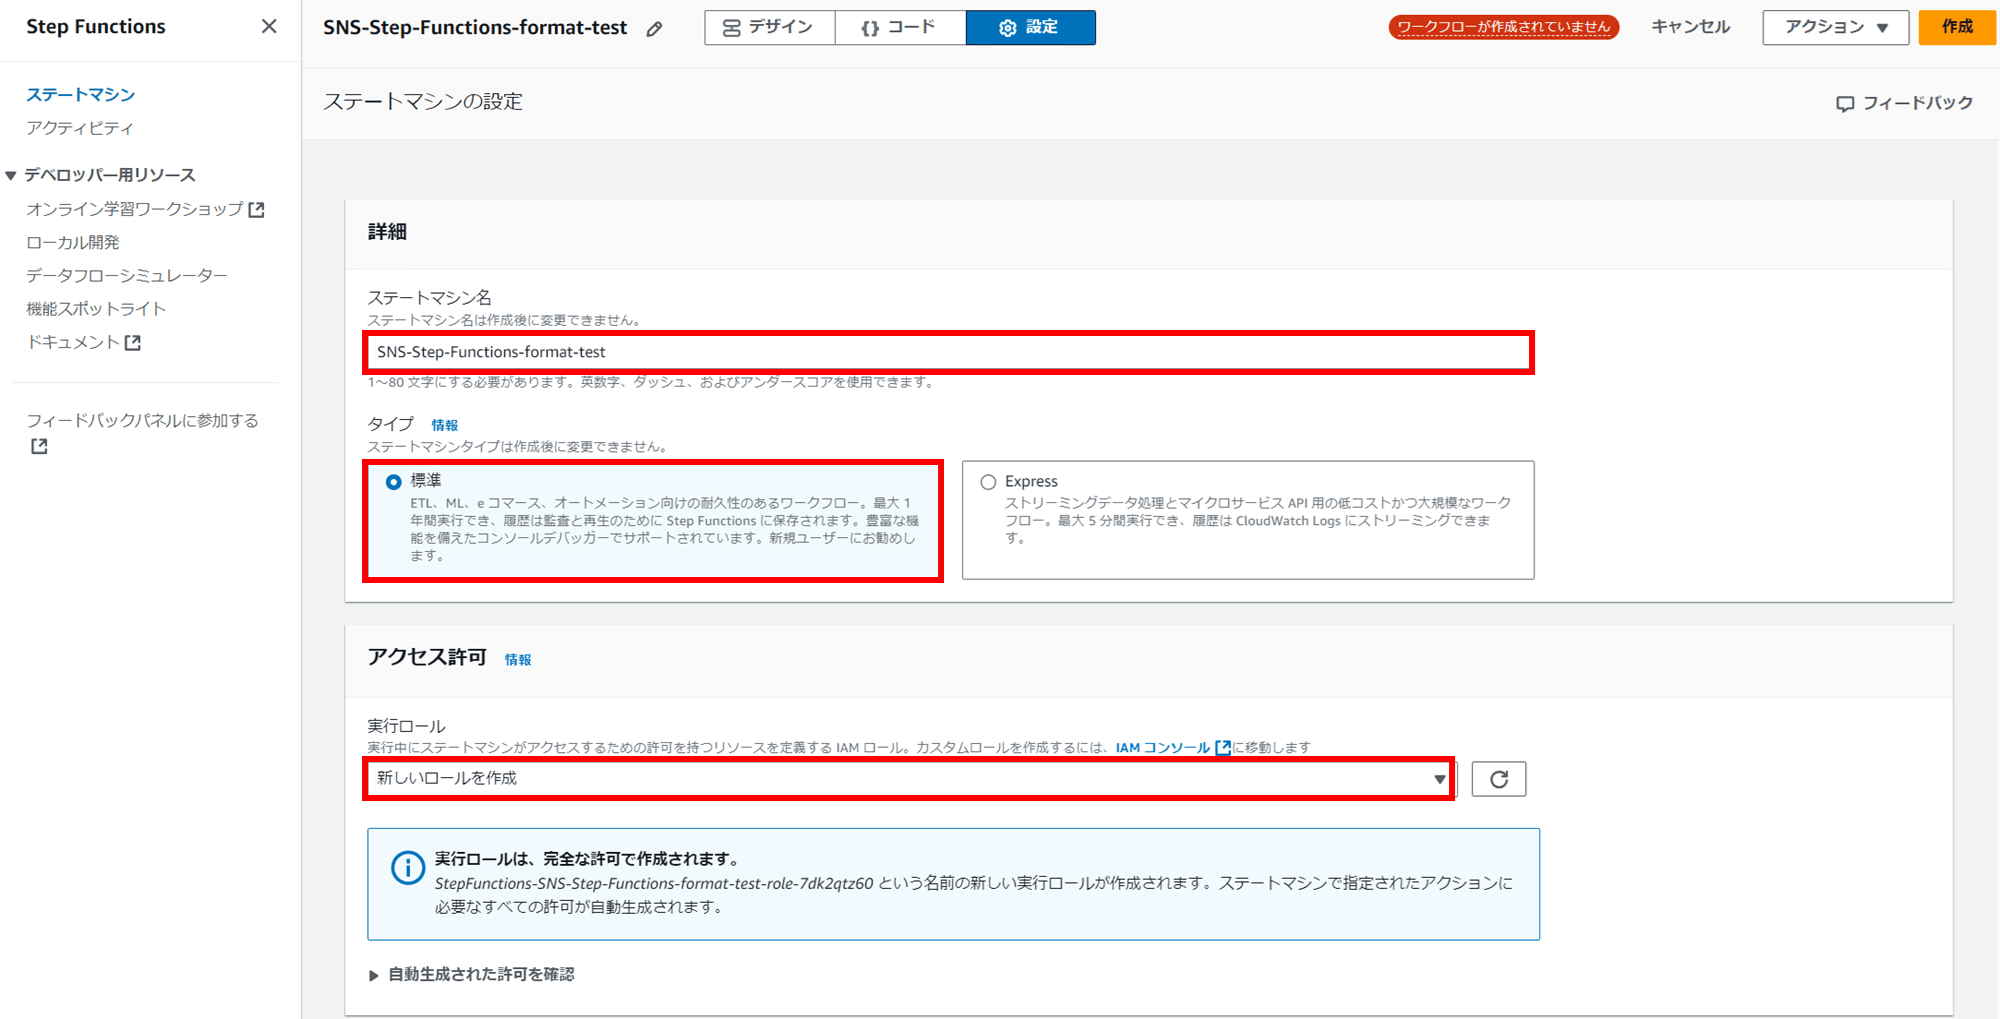
Task: Click the braces icon on コード tab
Action: 870,28
